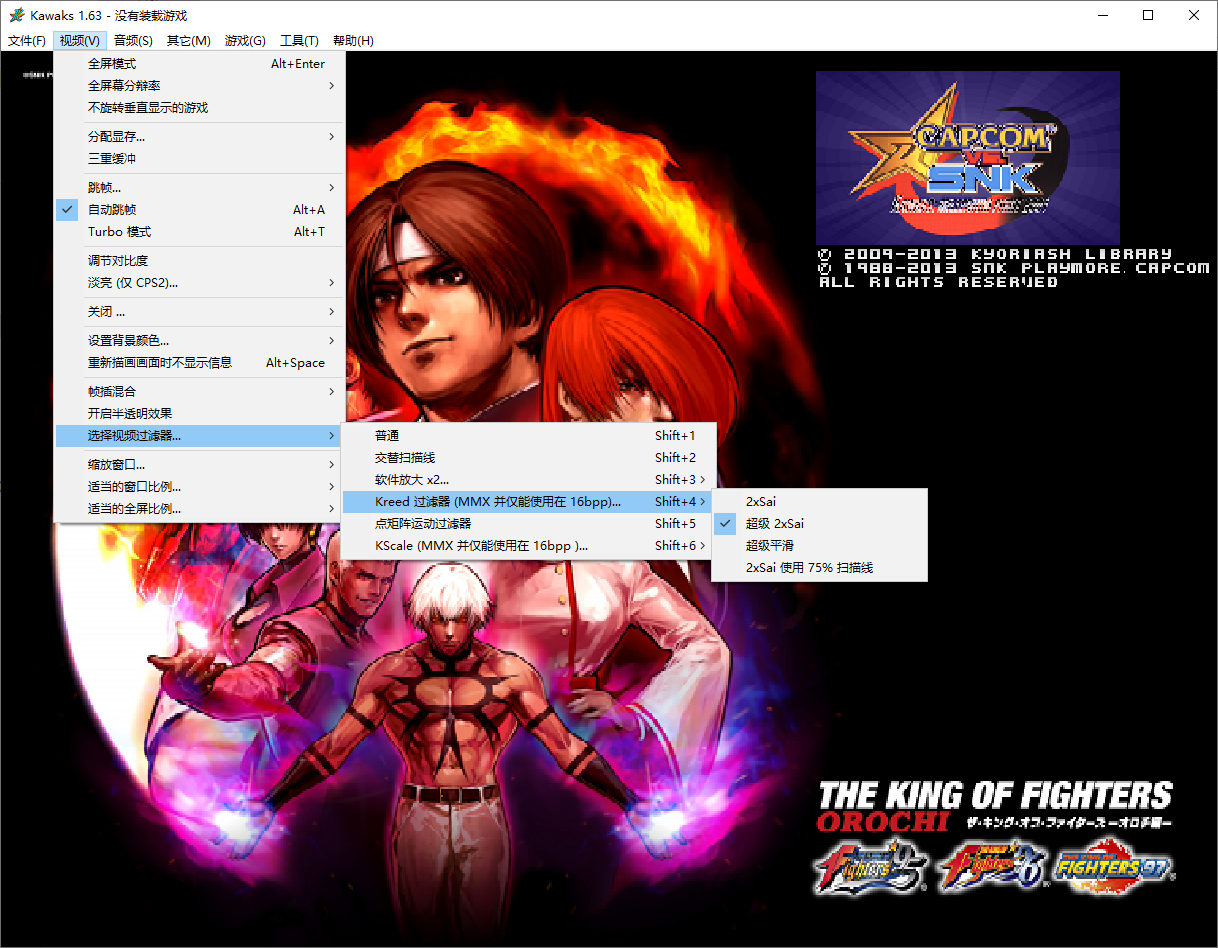The image size is (1218, 948).
Task: Toggle 不旋转垂直显示的游戏 option
Action: (200, 108)
